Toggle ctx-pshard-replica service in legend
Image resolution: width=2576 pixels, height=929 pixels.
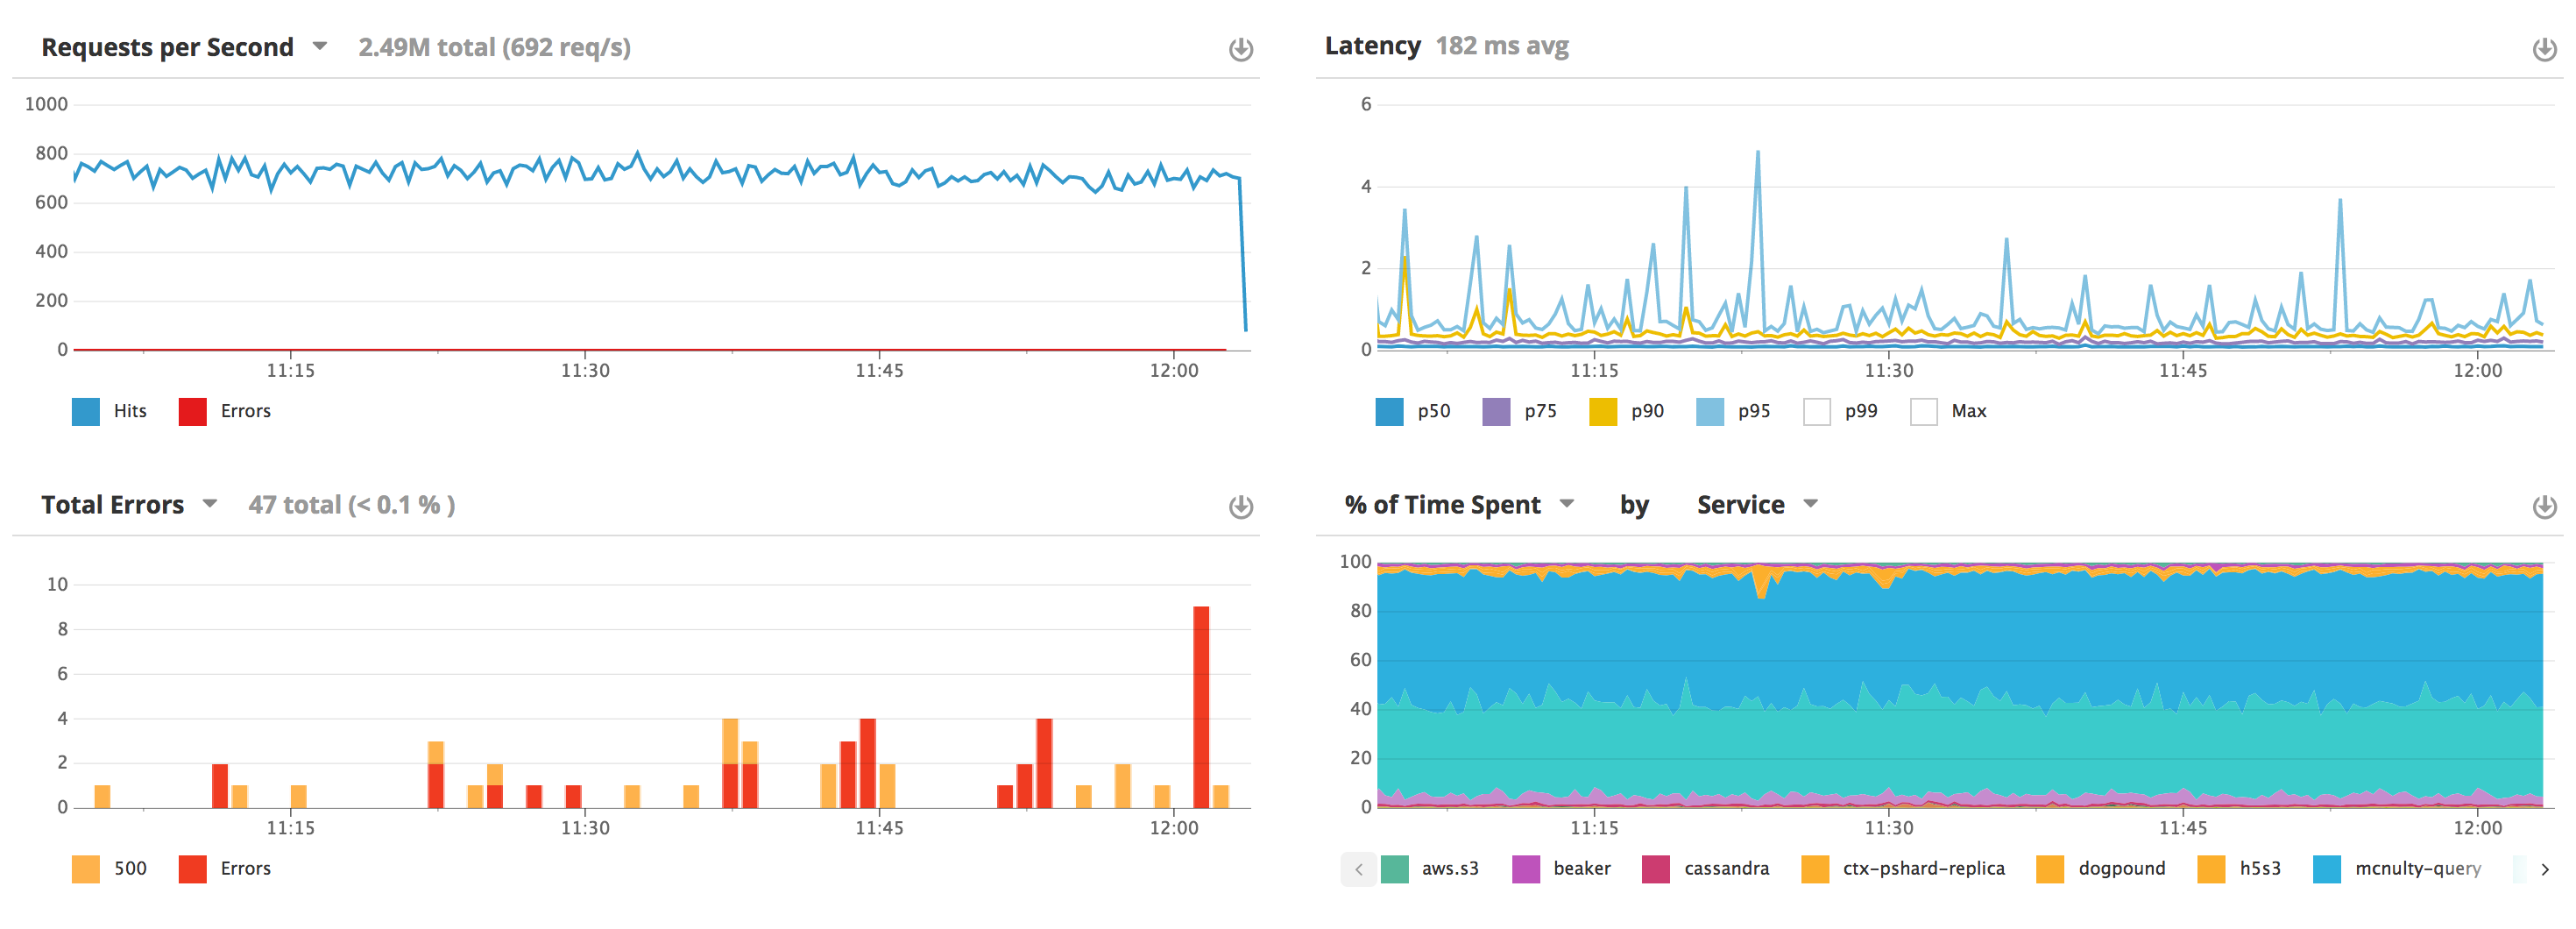click(1903, 869)
